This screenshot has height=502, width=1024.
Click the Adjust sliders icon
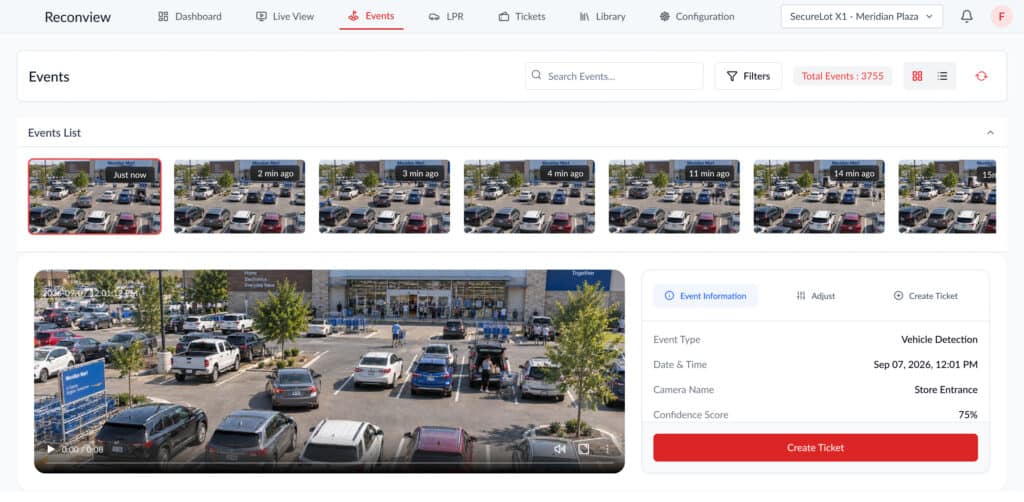coord(801,296)
